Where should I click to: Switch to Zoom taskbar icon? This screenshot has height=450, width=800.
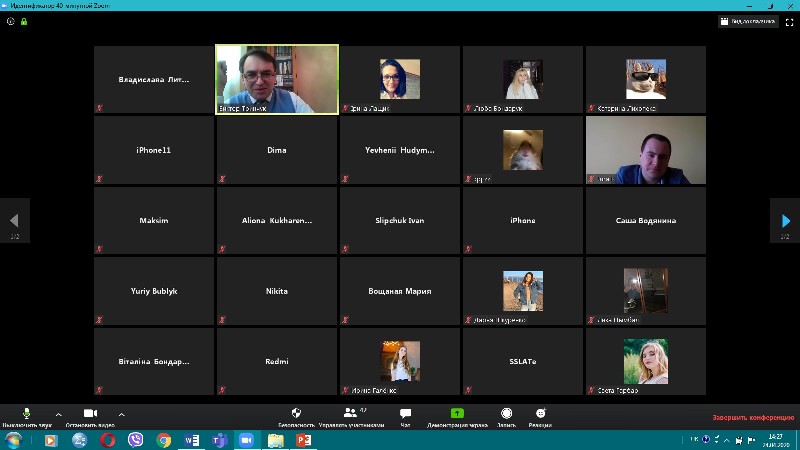[x=247, y=440]
